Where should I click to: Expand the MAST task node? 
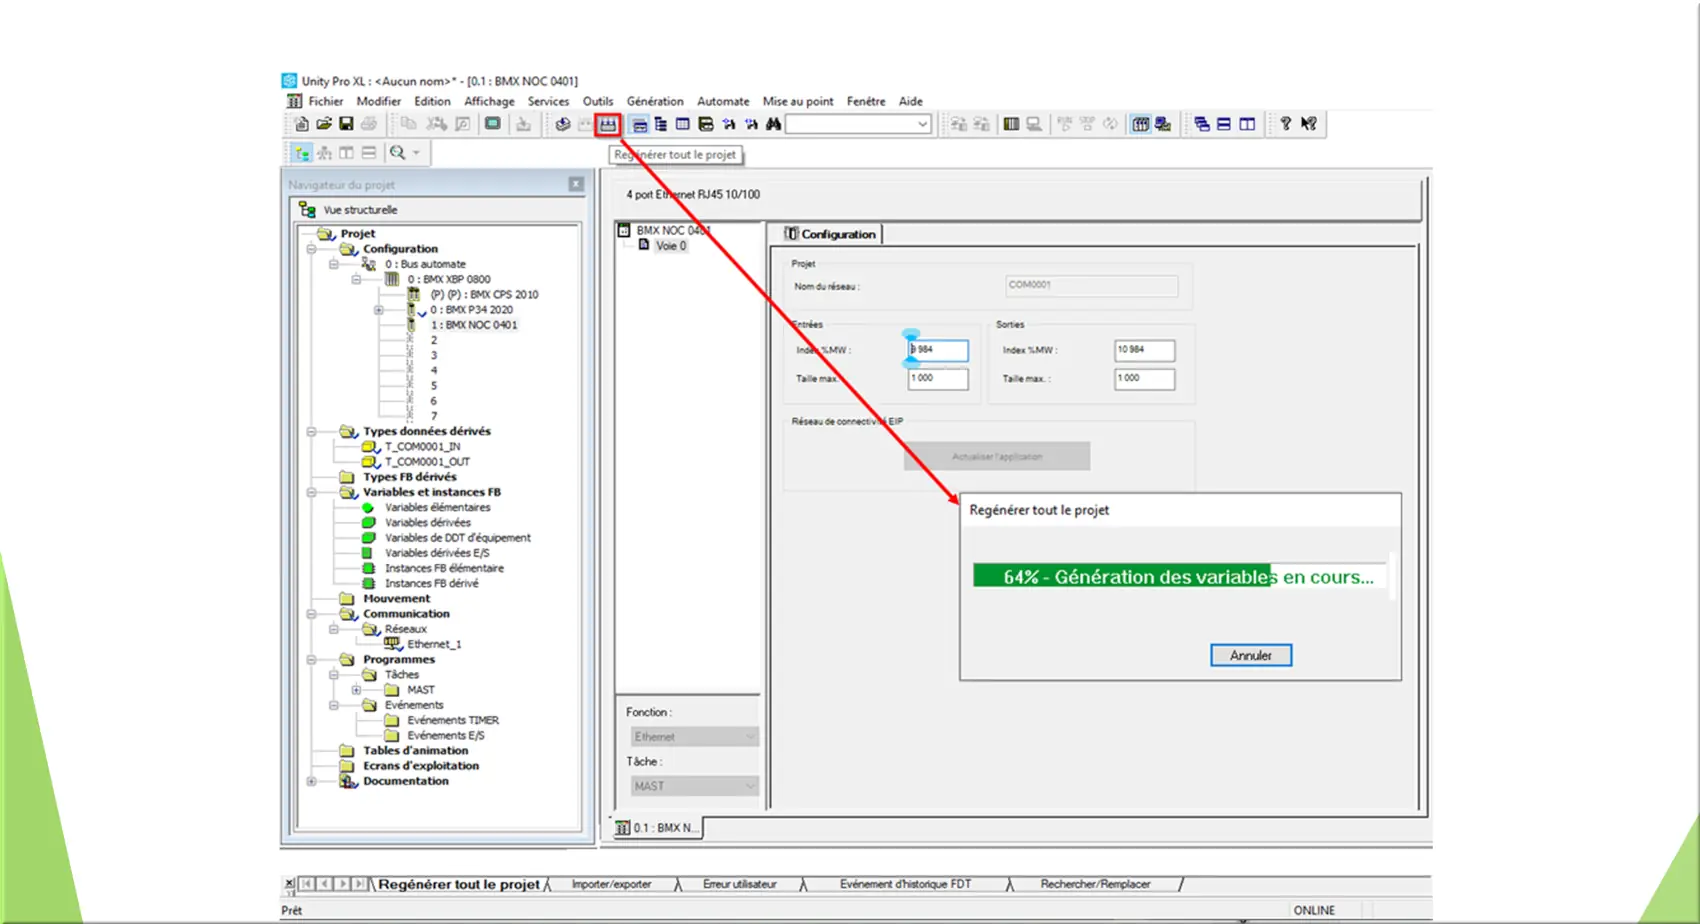pos(356,690)
